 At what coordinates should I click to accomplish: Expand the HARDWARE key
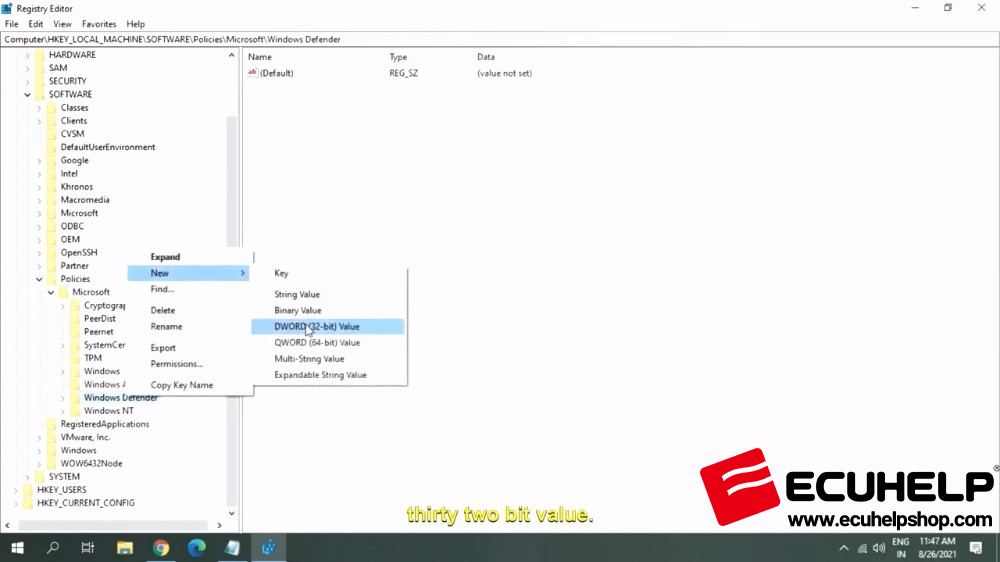coord(27,55)
